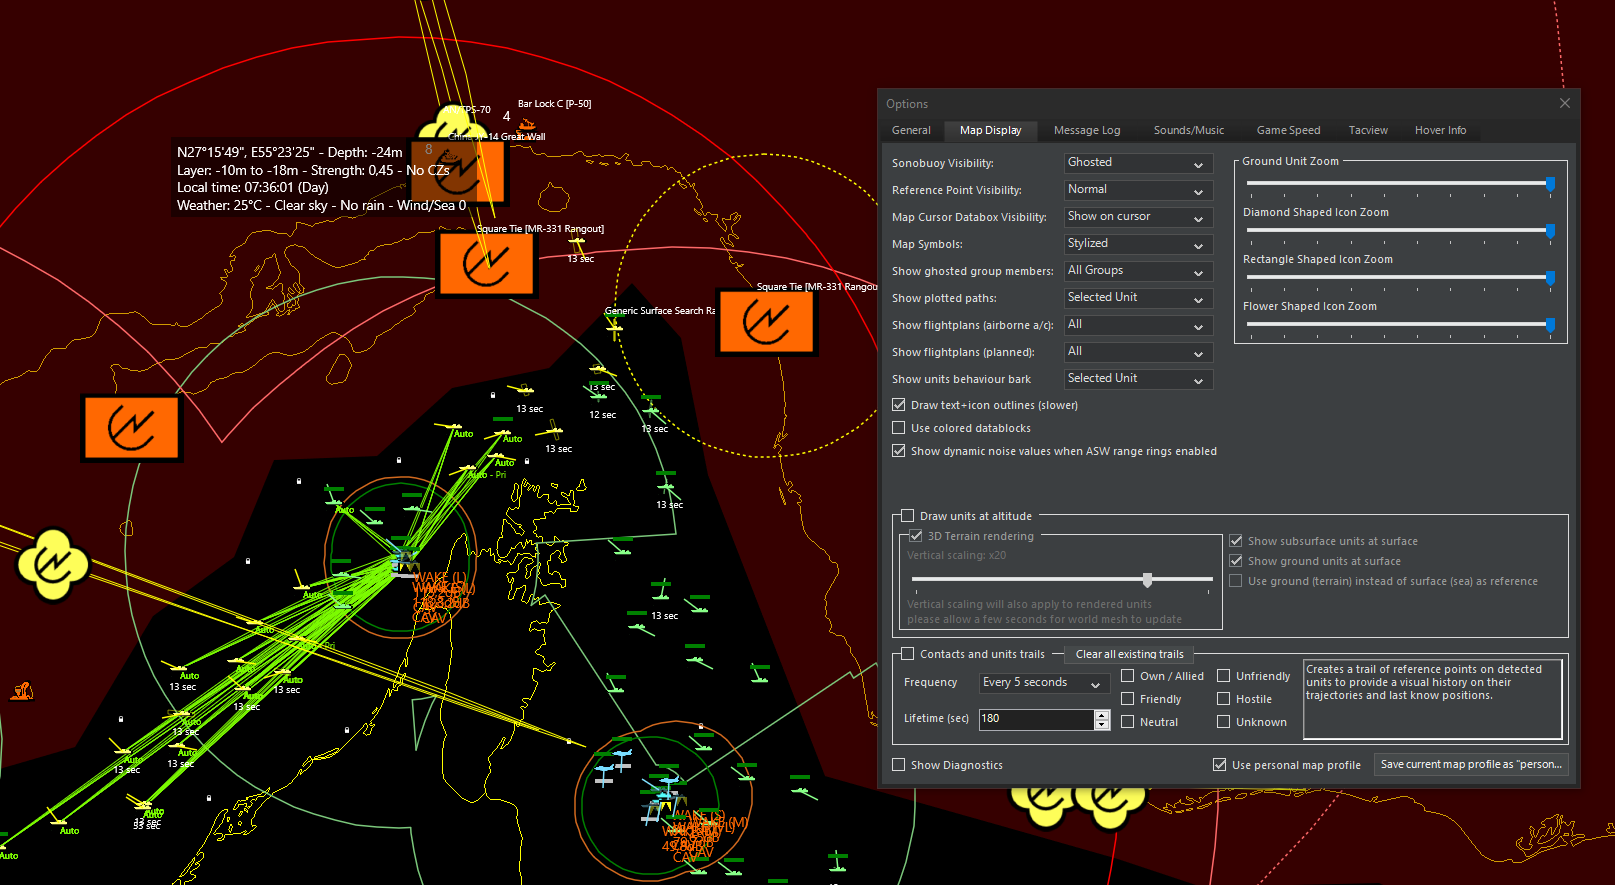Image resolution: width=1615 pixels, height=885 pixels.
Task: Enable Use colored datablocks checkbox
Action: (x=898, y=428)
